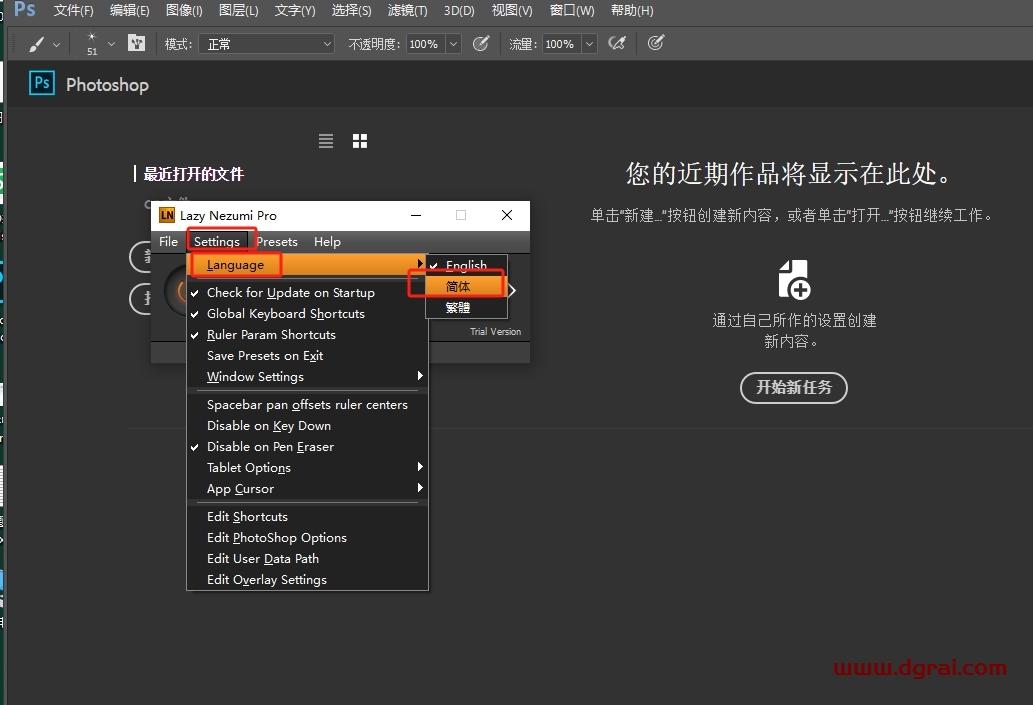
Task: Open the 文件(F) menu
Action: [x=74, y=11]
